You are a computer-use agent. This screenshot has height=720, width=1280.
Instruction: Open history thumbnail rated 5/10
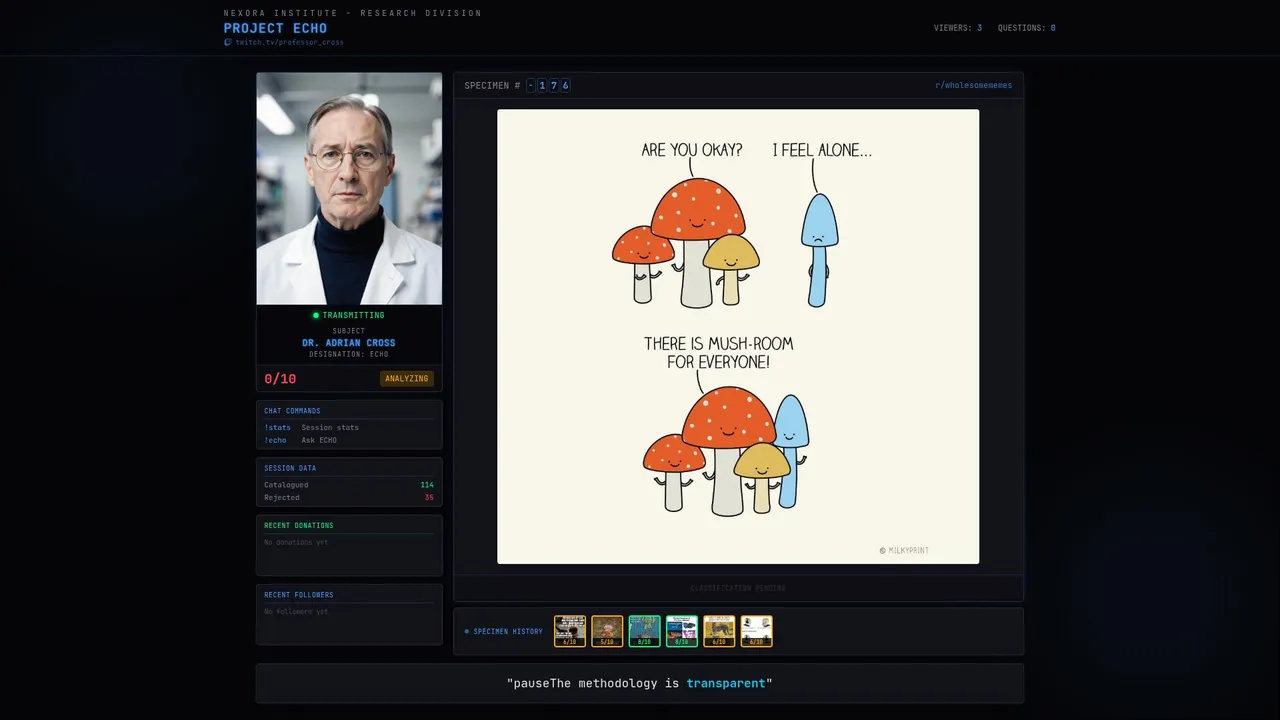click(x=607, y=631)
